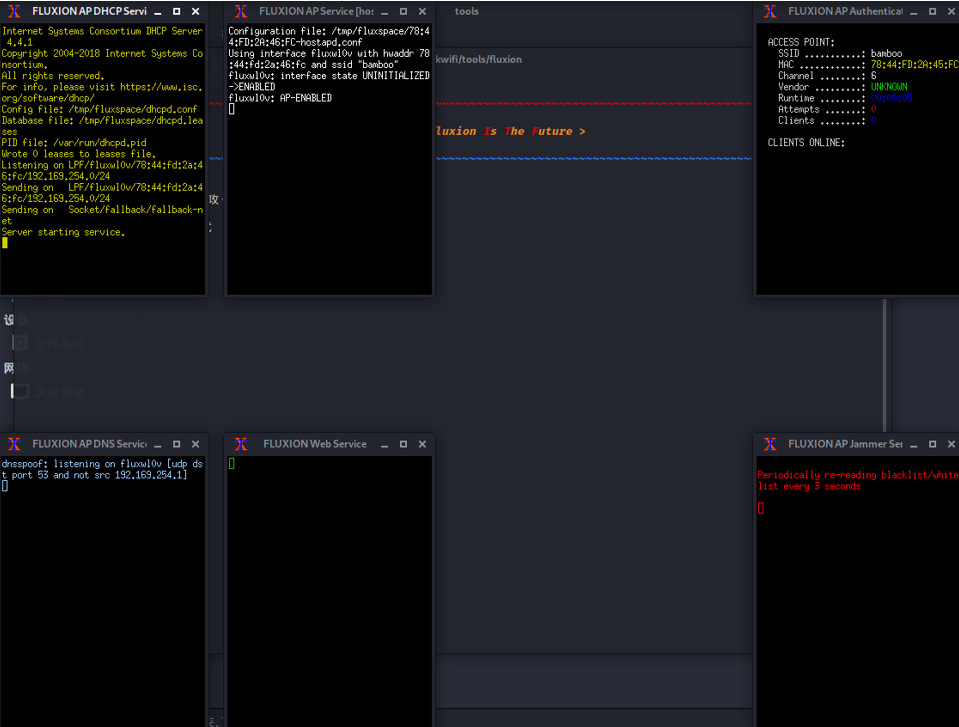The height and width of the screenshot is (727, 959).
Task: Open window menu icon of FLUXION Web Service
Action: (x=241, y=444)
